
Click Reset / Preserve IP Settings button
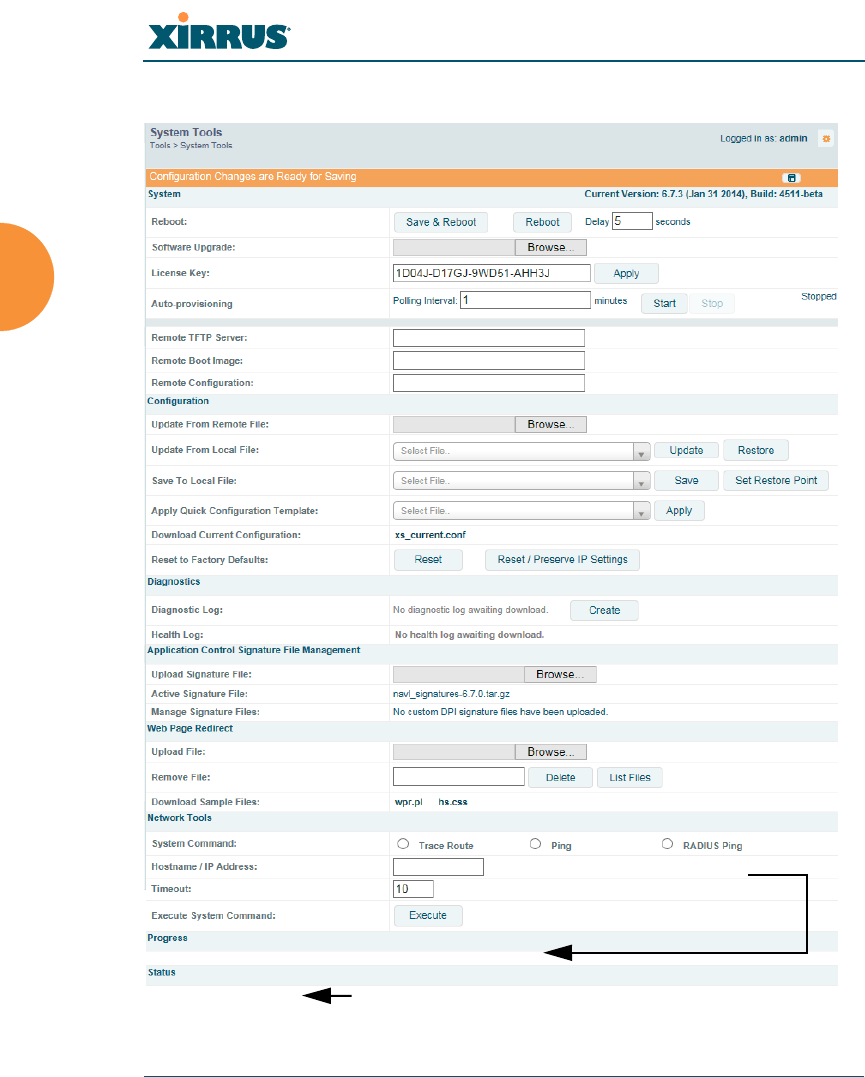coord(562,560)
